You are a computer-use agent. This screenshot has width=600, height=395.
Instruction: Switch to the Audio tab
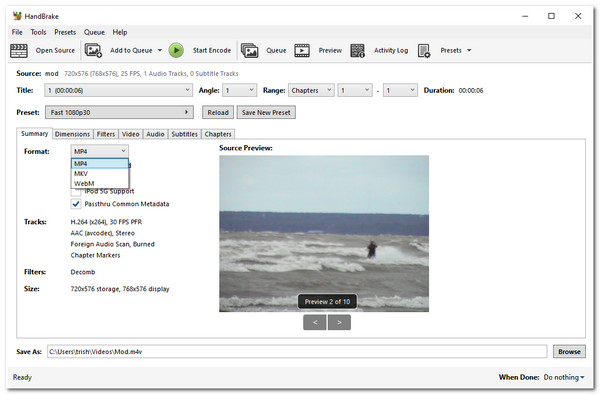point(155,134)
